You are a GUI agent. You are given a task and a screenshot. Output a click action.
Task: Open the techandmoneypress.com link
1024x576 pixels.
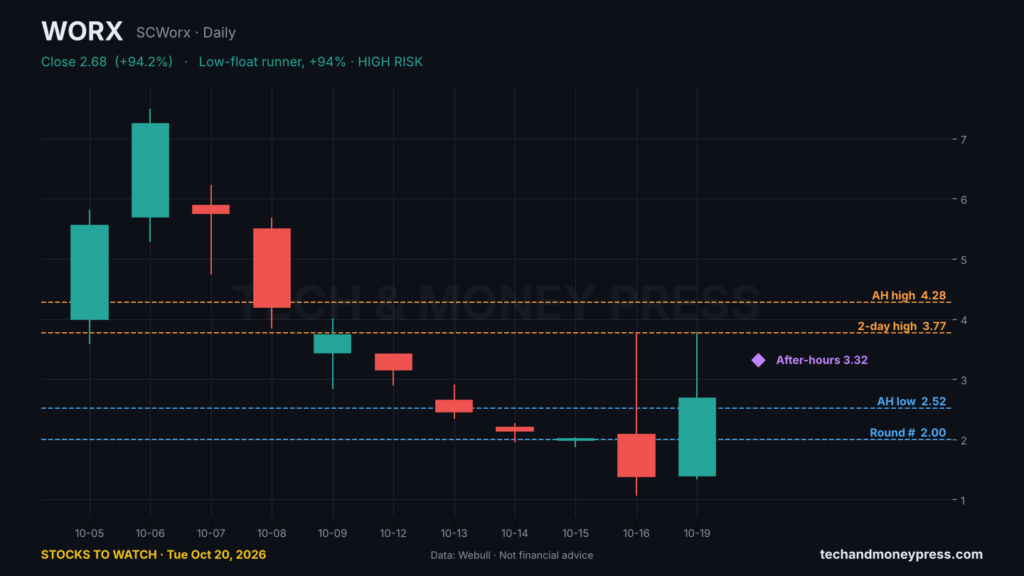tap(901, 554)
